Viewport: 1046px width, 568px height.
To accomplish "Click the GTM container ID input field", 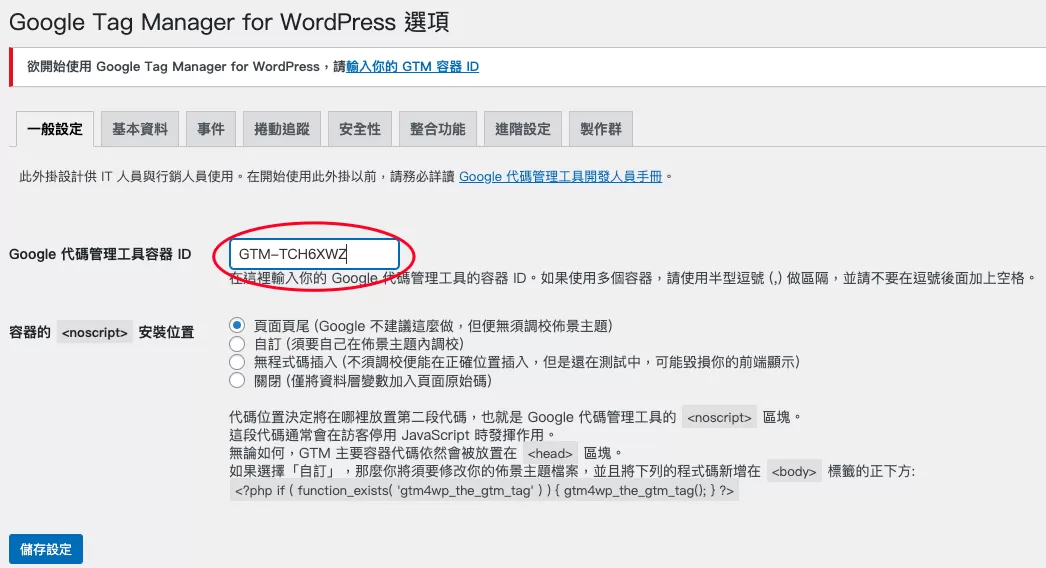I will [314, 254].
